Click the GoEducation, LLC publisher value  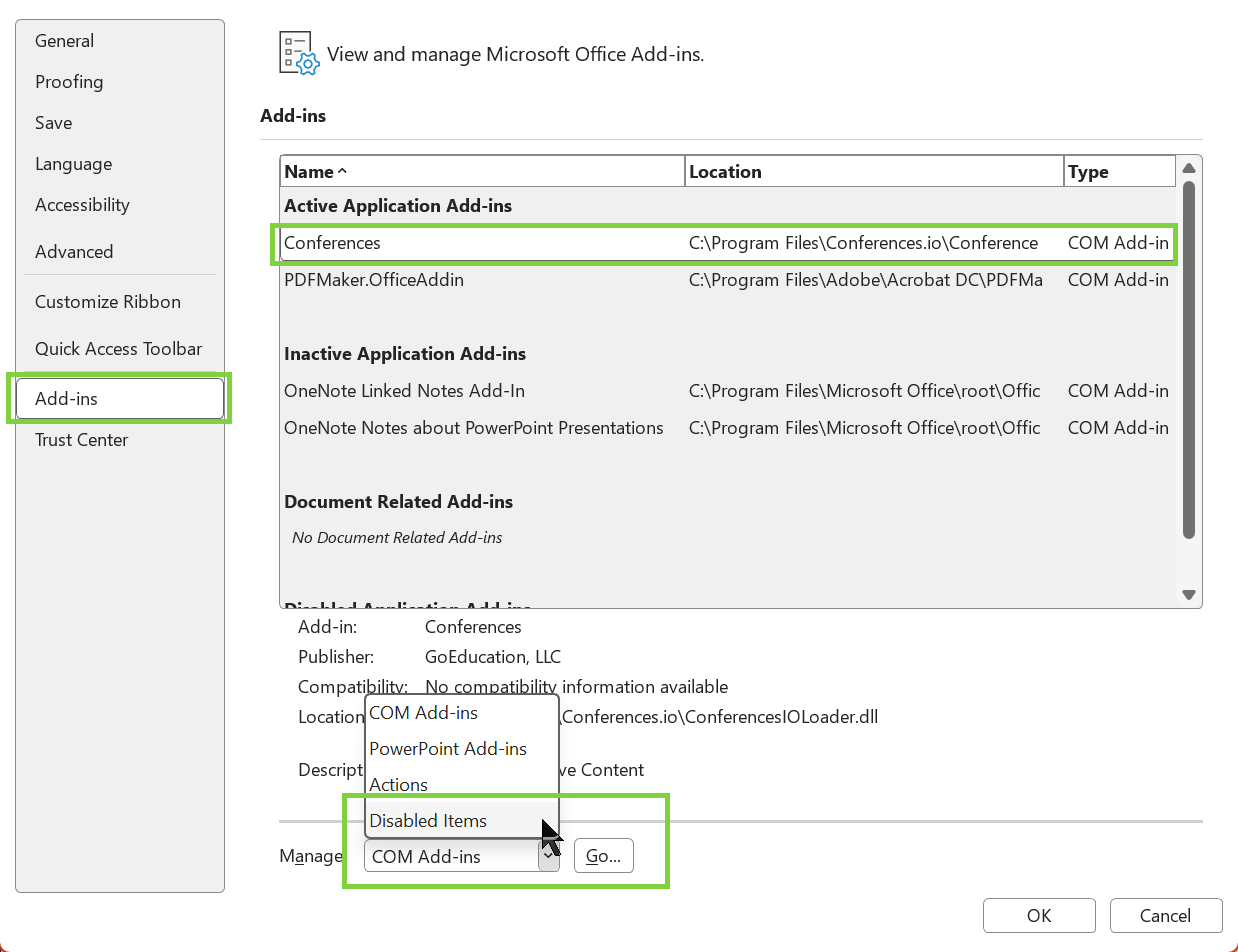point(493,657)
